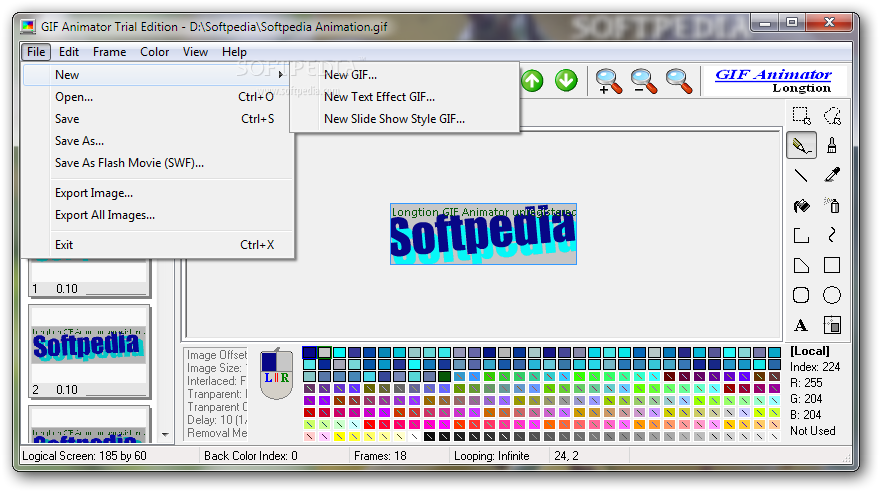
Task: Select New Text Effect GIF...
Action: (x=405, y=96)
